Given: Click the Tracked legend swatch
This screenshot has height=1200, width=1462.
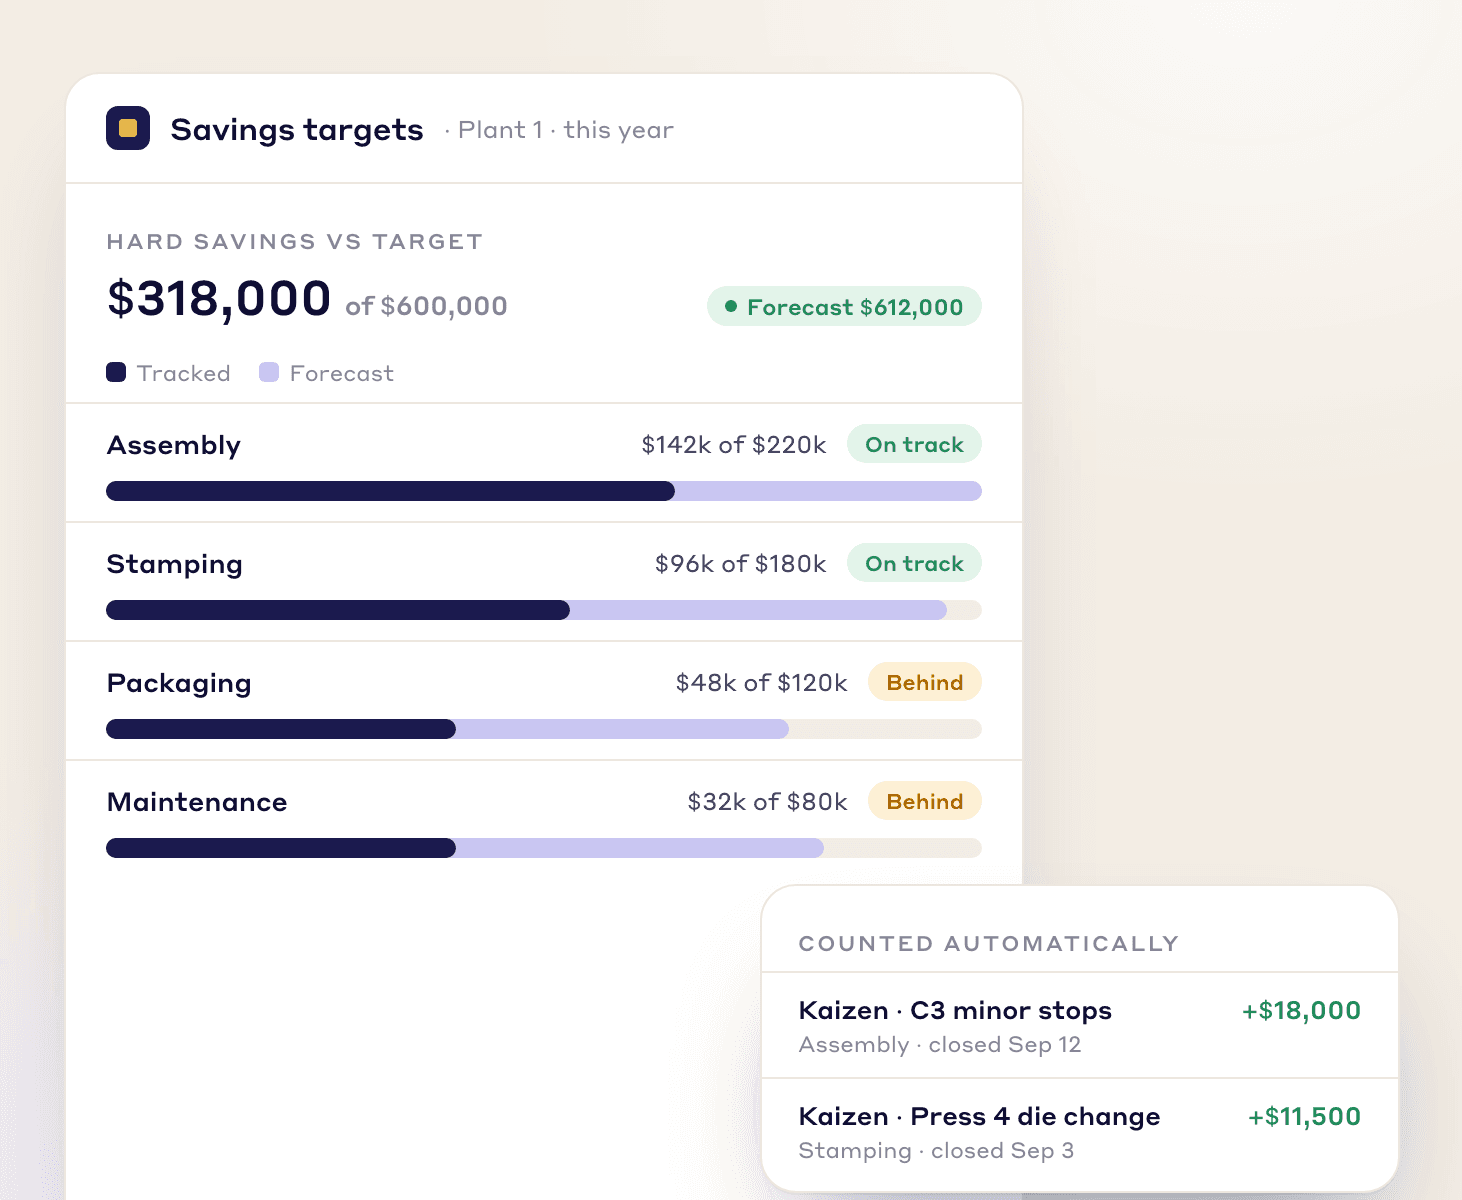Looking at the screenshot, I should [x=116, y=372].
